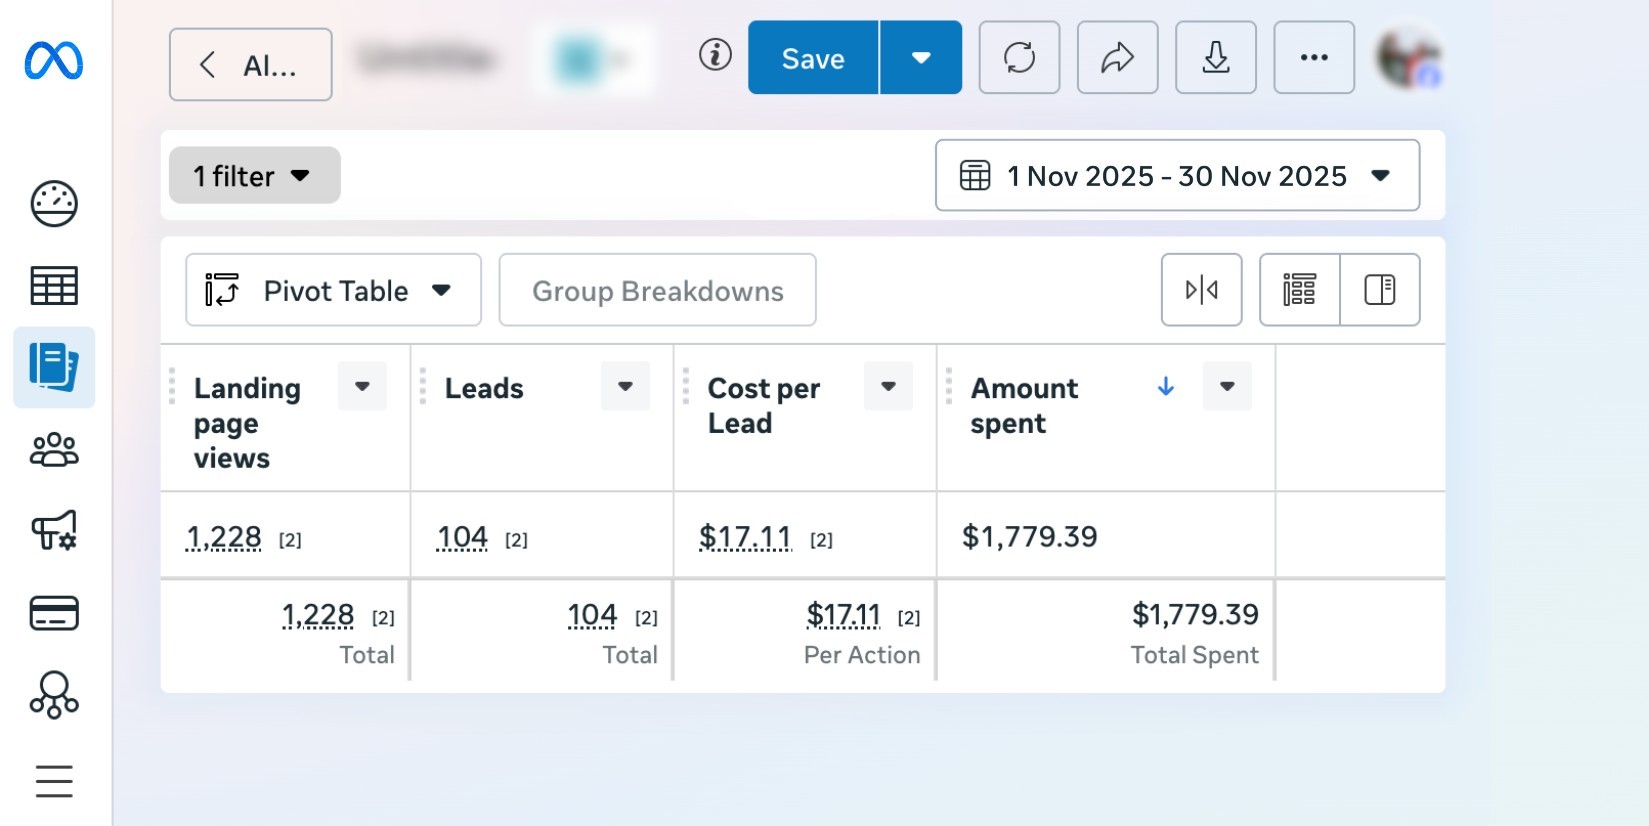Open the Billing card icon
This screenshot has width=1649, height=826.
point(54,613)
